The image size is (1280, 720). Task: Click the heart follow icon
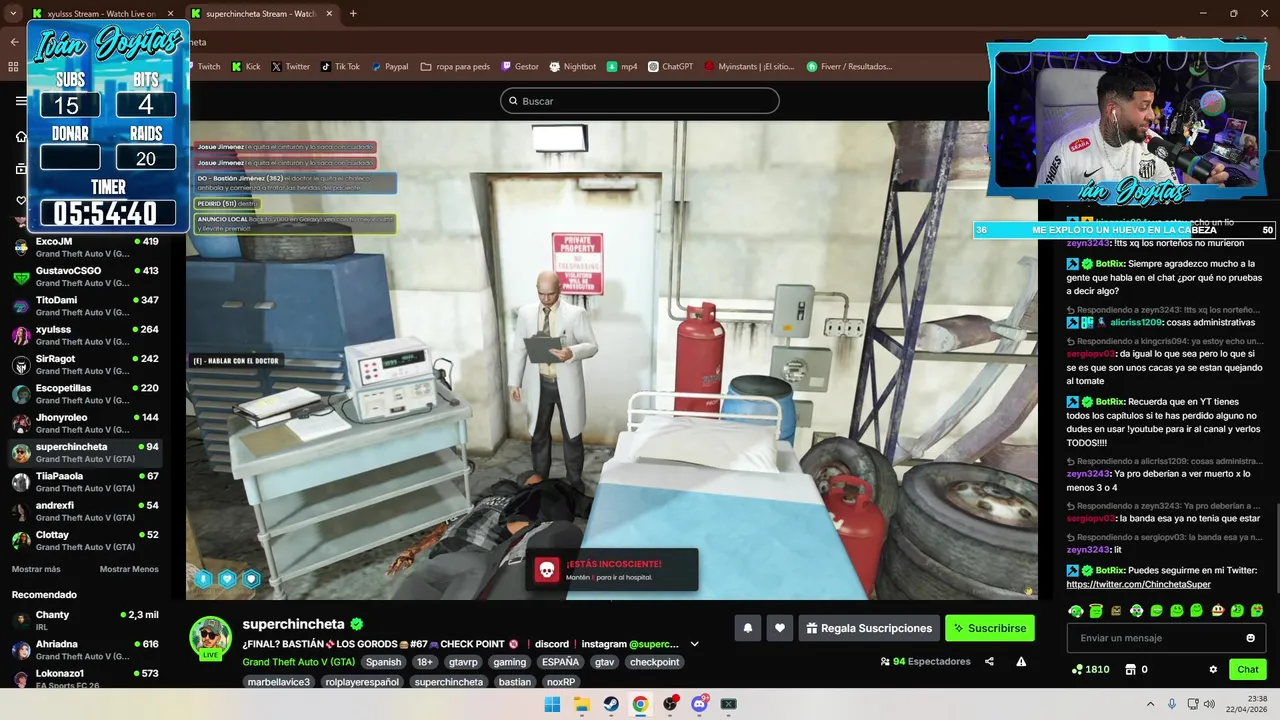tap(780, 628)
